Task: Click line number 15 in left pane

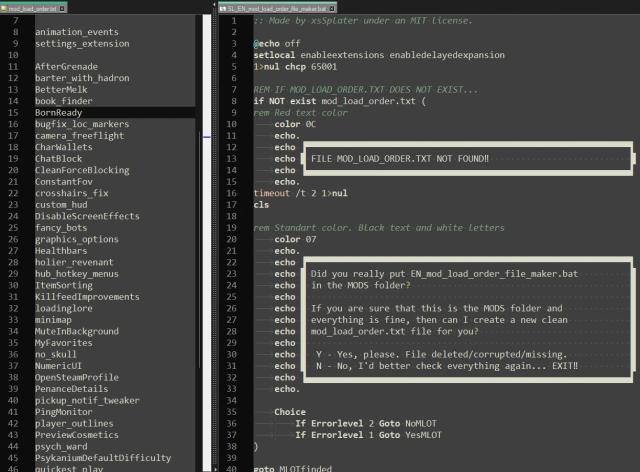Action: [14, 112]
